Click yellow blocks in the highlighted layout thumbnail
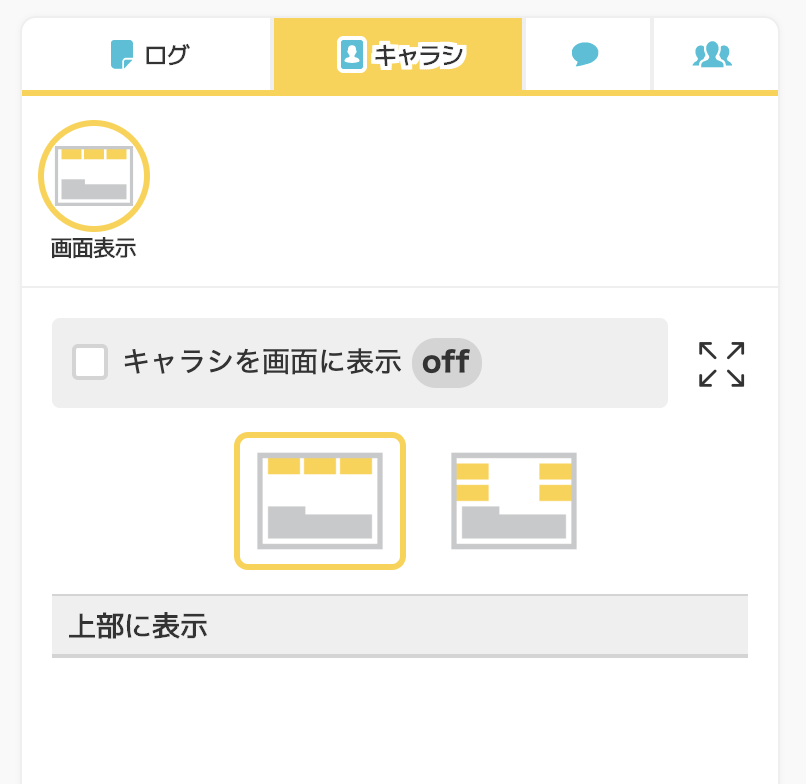Image resolution: width=806 pixels, height=784 pixels. click(320, 466)
